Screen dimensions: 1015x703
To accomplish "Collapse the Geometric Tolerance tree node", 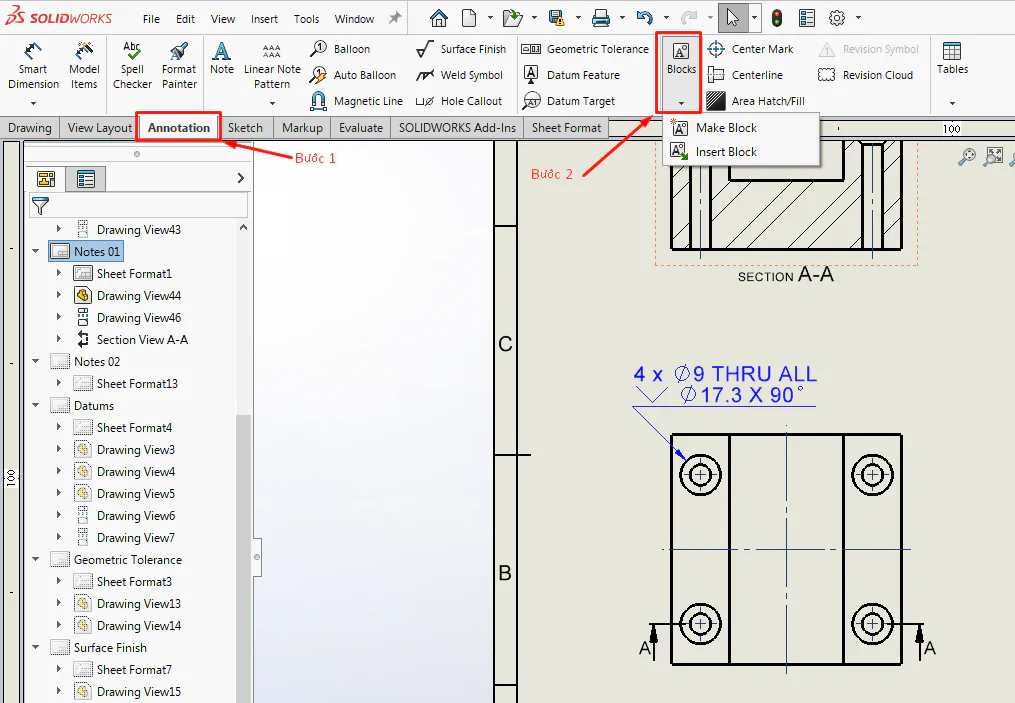I will click(x=36, y=559).
